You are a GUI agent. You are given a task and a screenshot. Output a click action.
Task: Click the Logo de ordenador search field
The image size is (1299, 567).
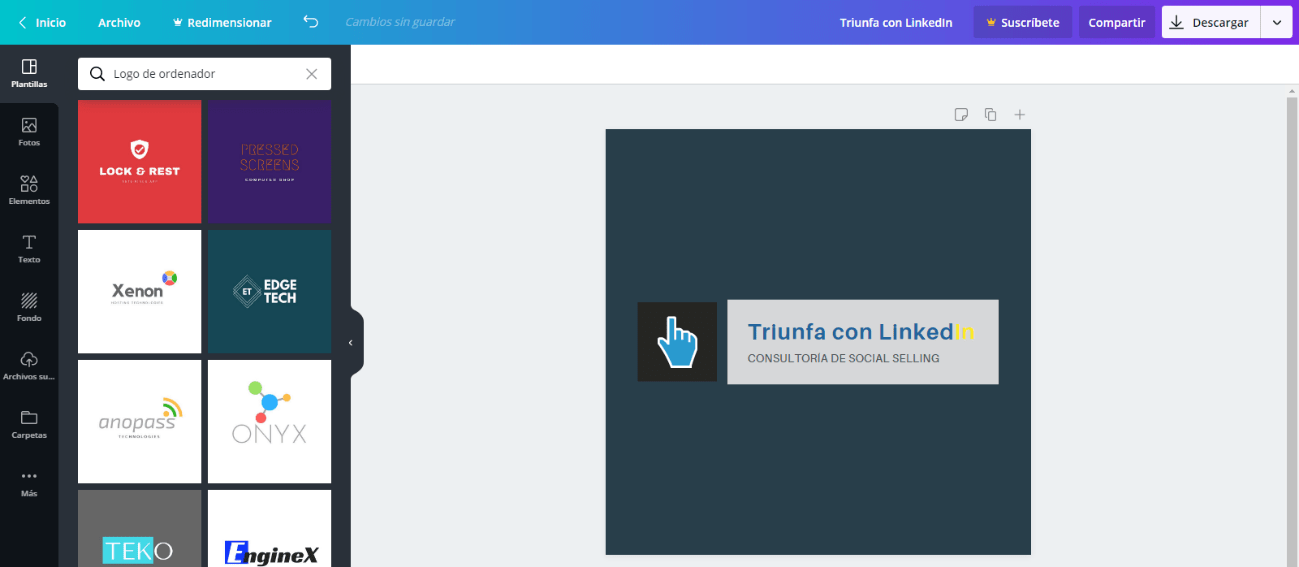point(205,74)
